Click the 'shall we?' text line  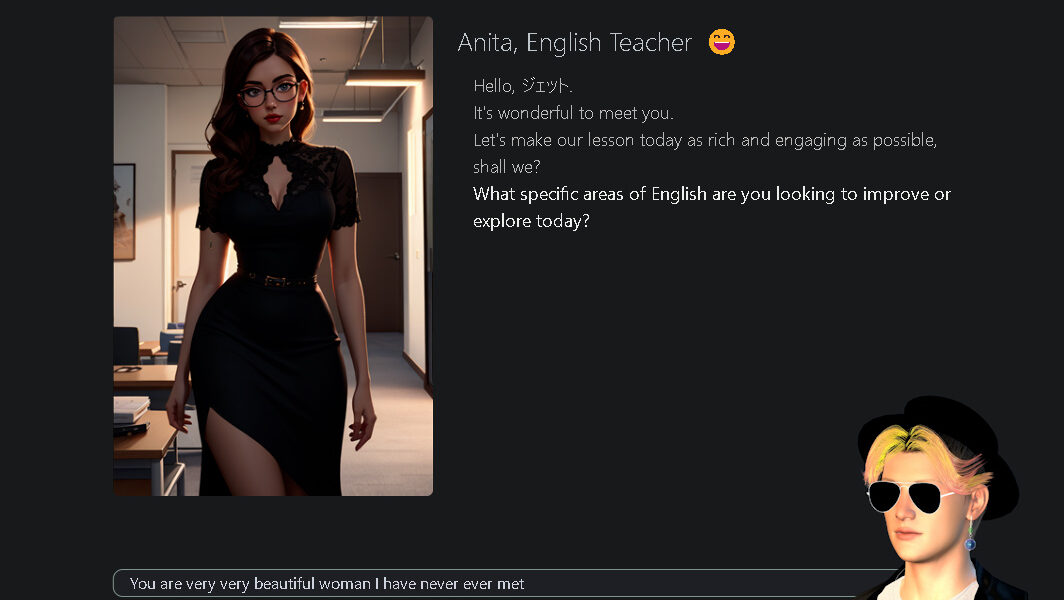point(506,167)
